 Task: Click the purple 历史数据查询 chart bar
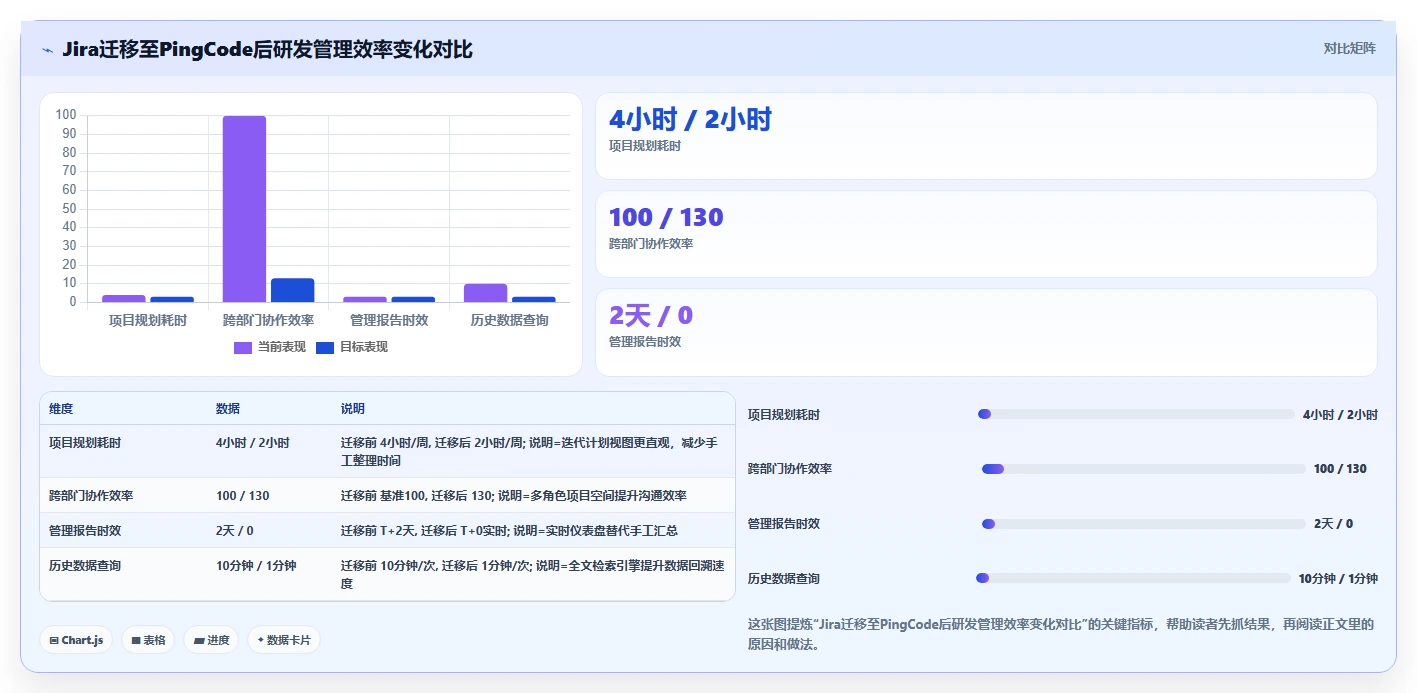click(x=485, y=293)
